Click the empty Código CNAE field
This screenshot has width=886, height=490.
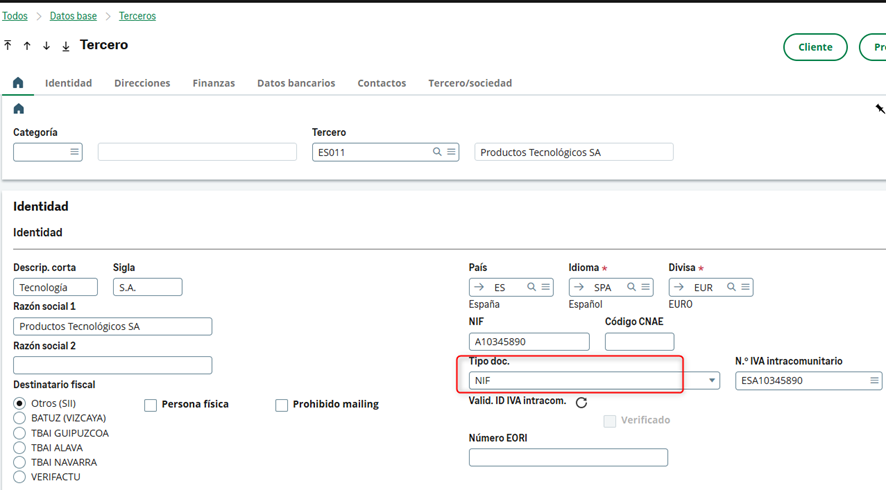[639, 341]
